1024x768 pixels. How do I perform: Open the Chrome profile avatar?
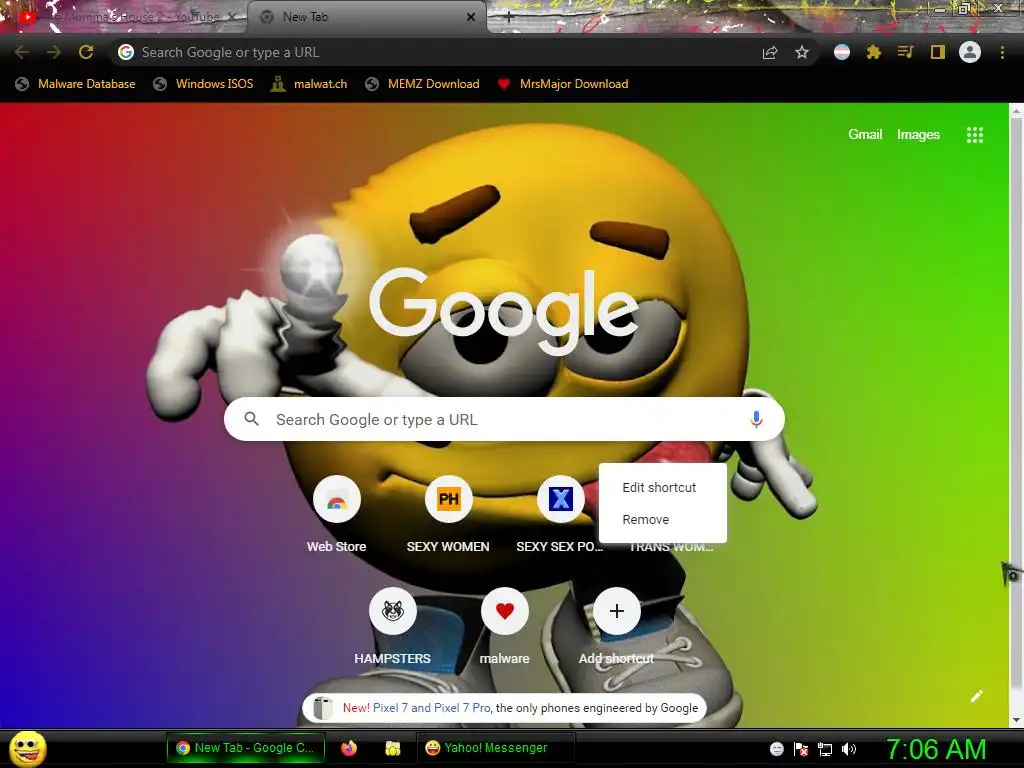click(x=970, y=52)
